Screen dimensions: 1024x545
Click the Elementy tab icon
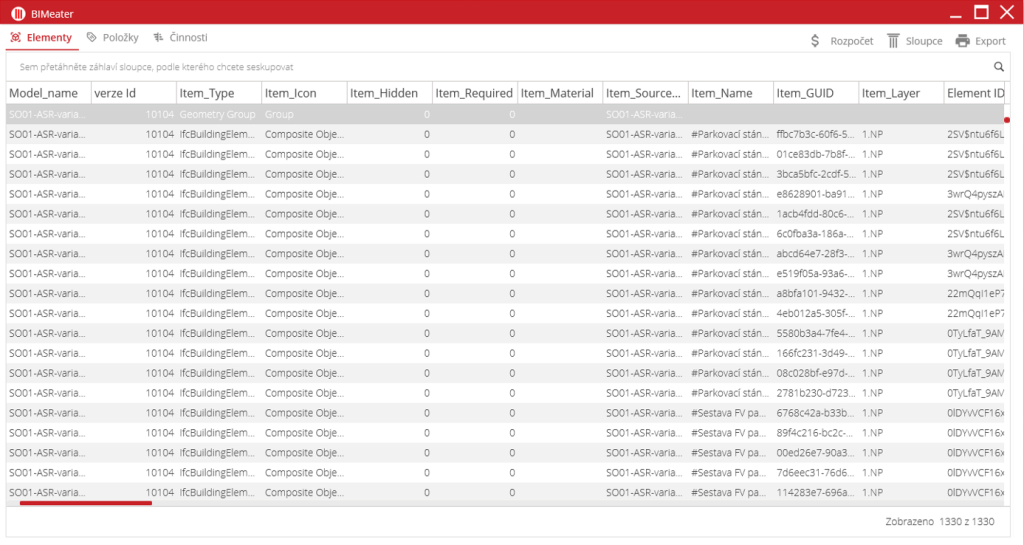(16, 38)
